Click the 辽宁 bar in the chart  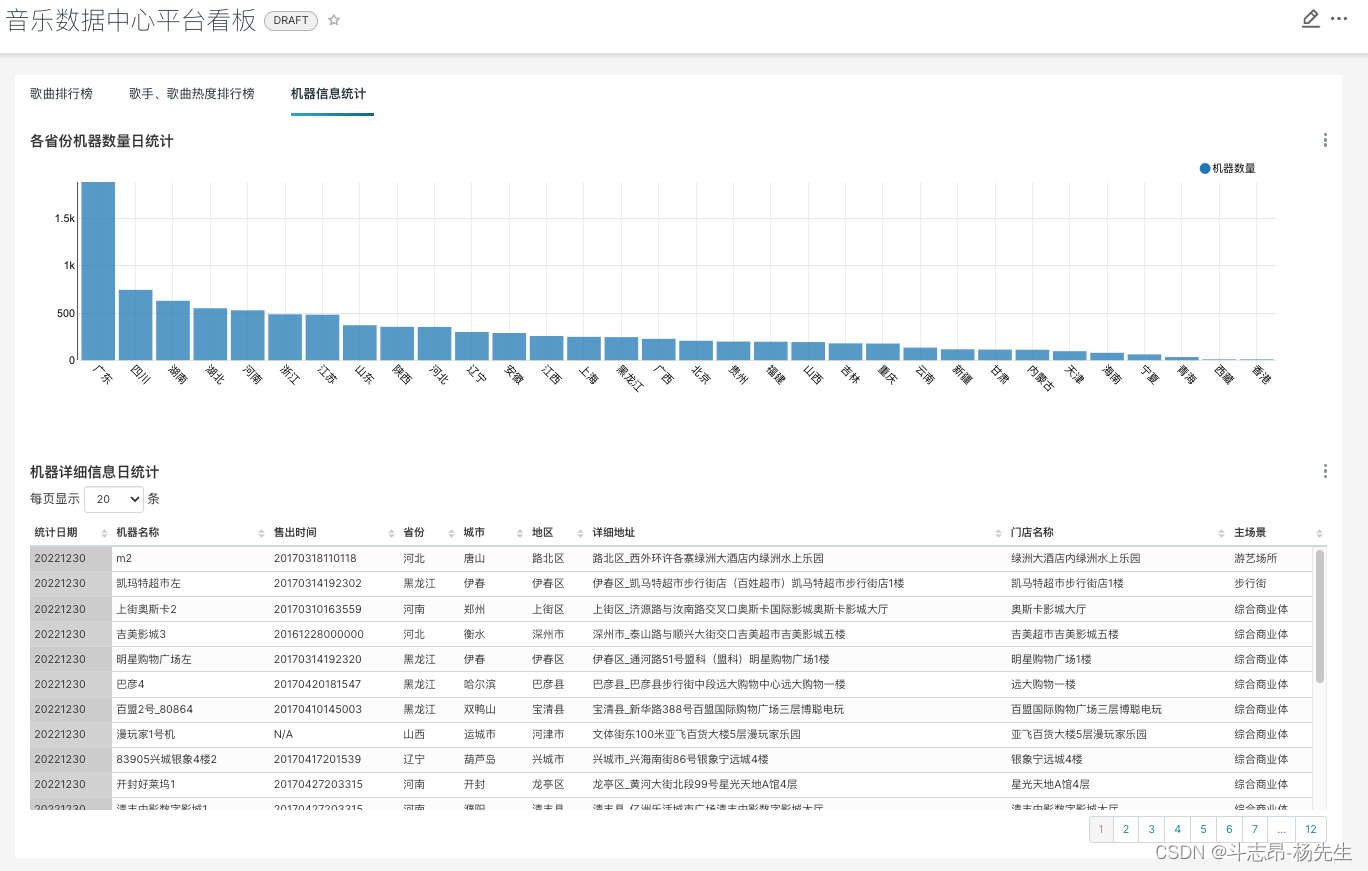(x=472, y=346)
